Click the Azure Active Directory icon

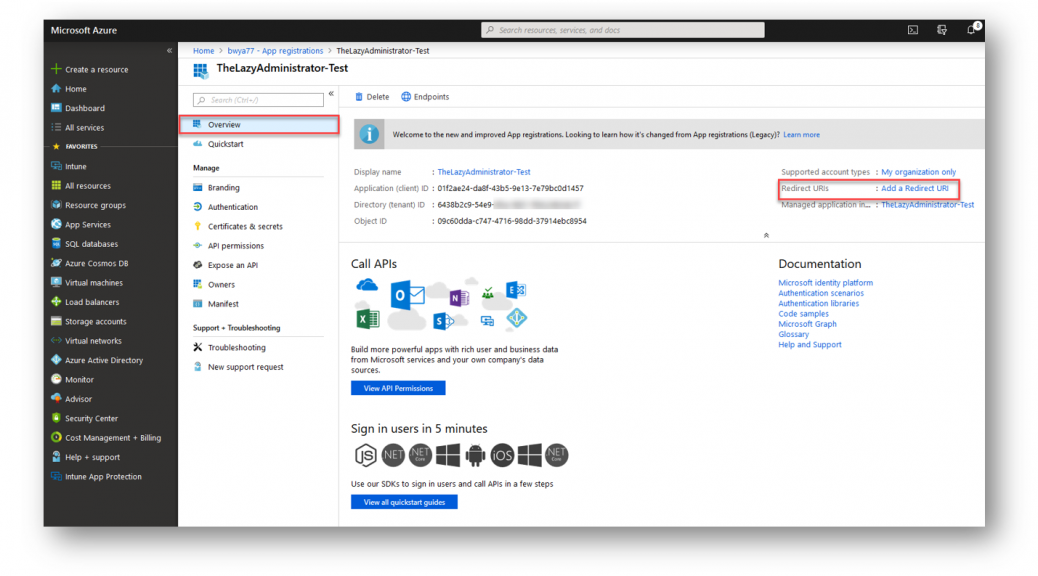click(56, 360)
